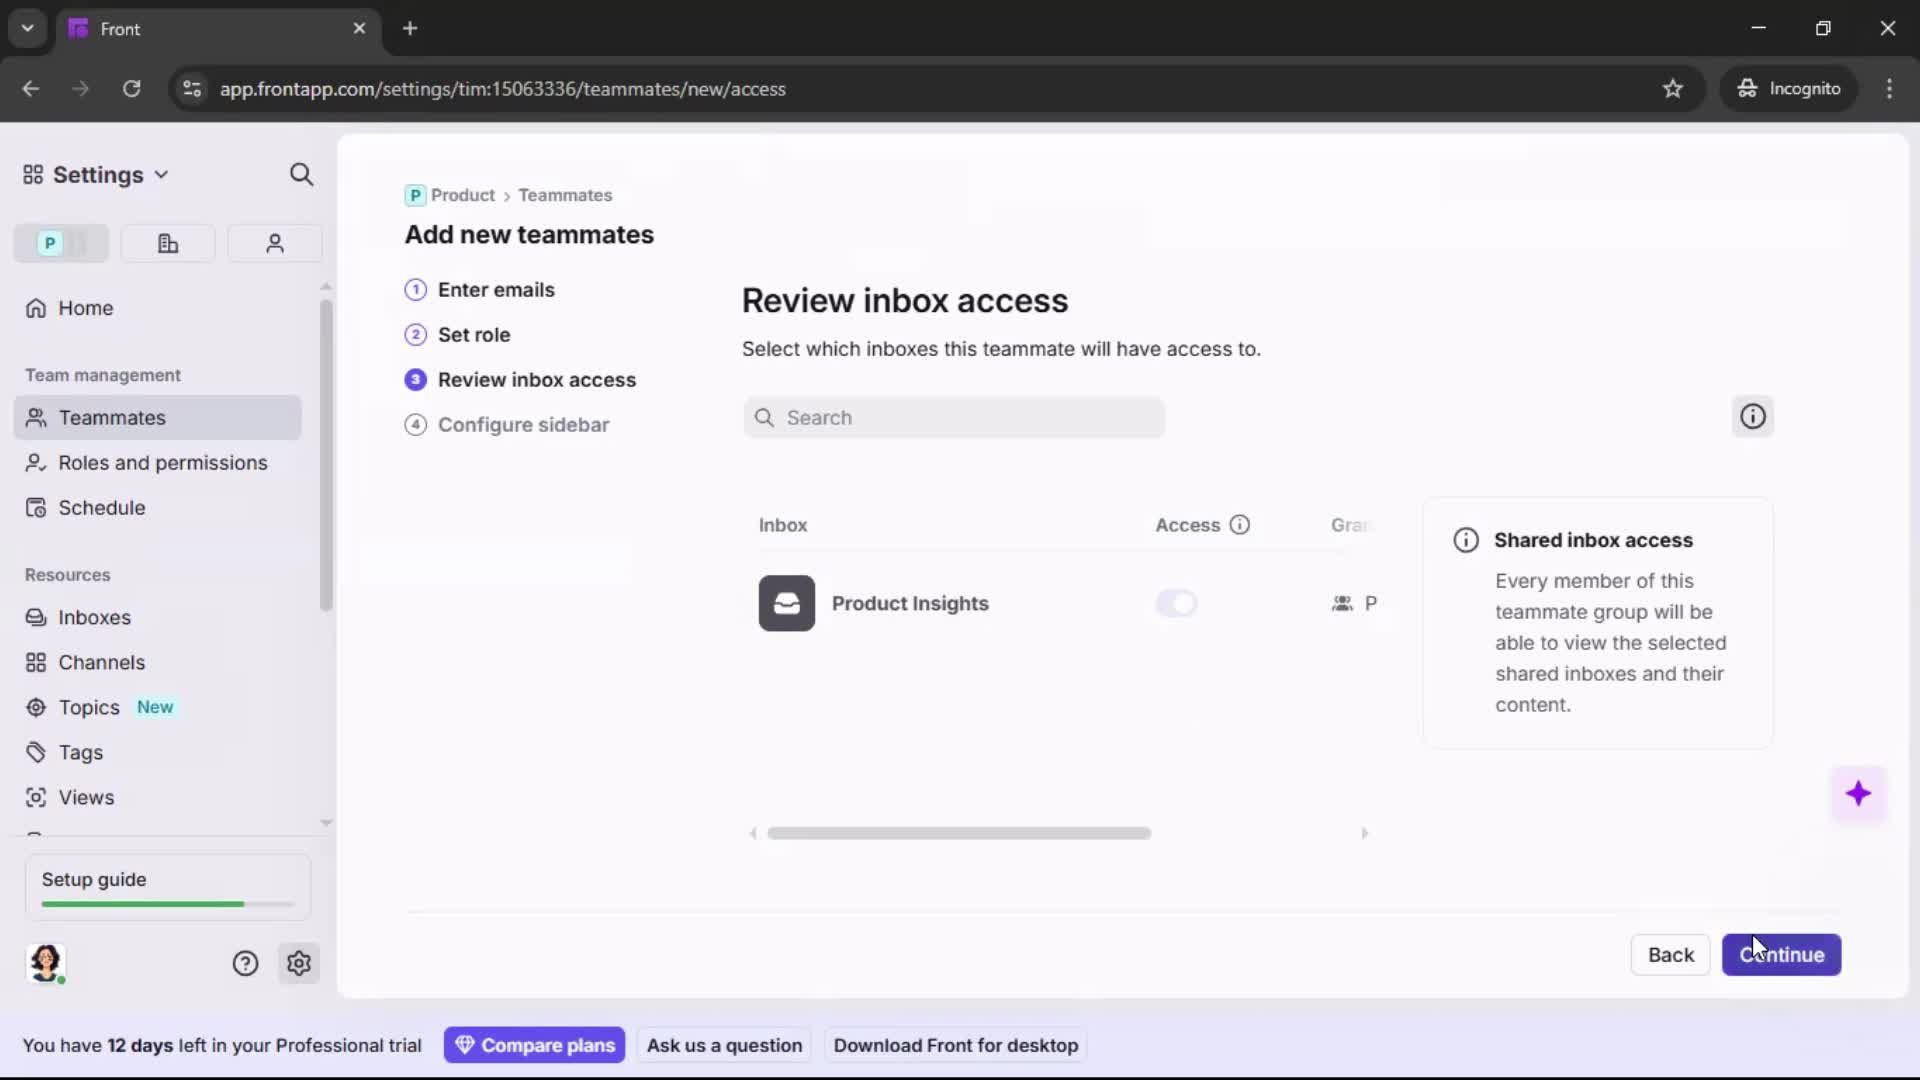Screen dimensions: 1920x1080
Task: Toggle bookmark star in address bar
Action: (1673, 89)
